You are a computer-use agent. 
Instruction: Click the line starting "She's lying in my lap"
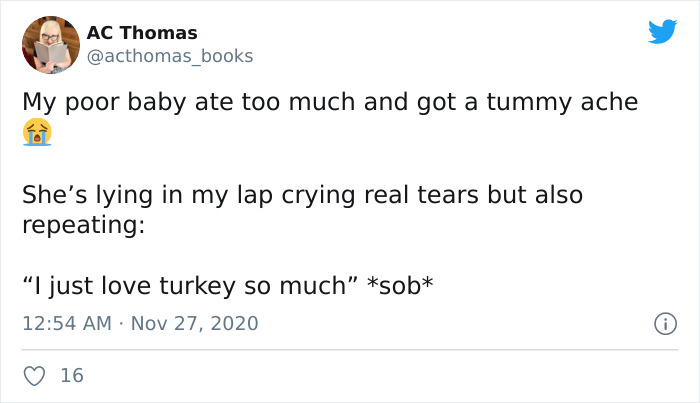pos(302,194)
